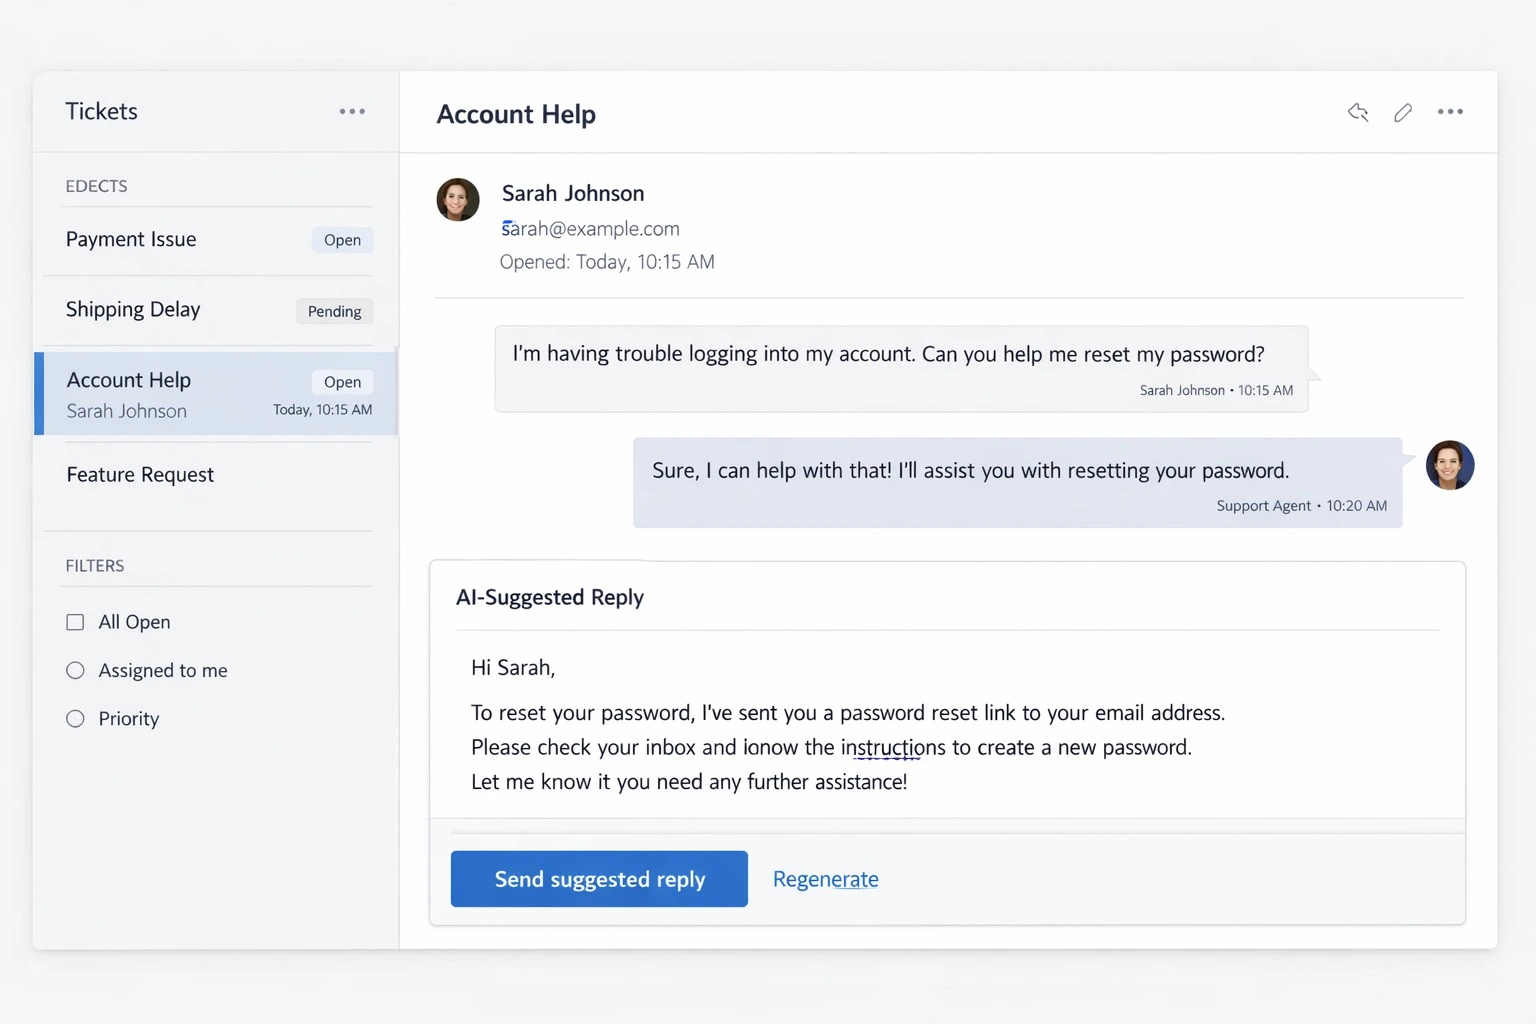
Task: Select the Assigned to me radio button
Action: click(x=75, y=670)
